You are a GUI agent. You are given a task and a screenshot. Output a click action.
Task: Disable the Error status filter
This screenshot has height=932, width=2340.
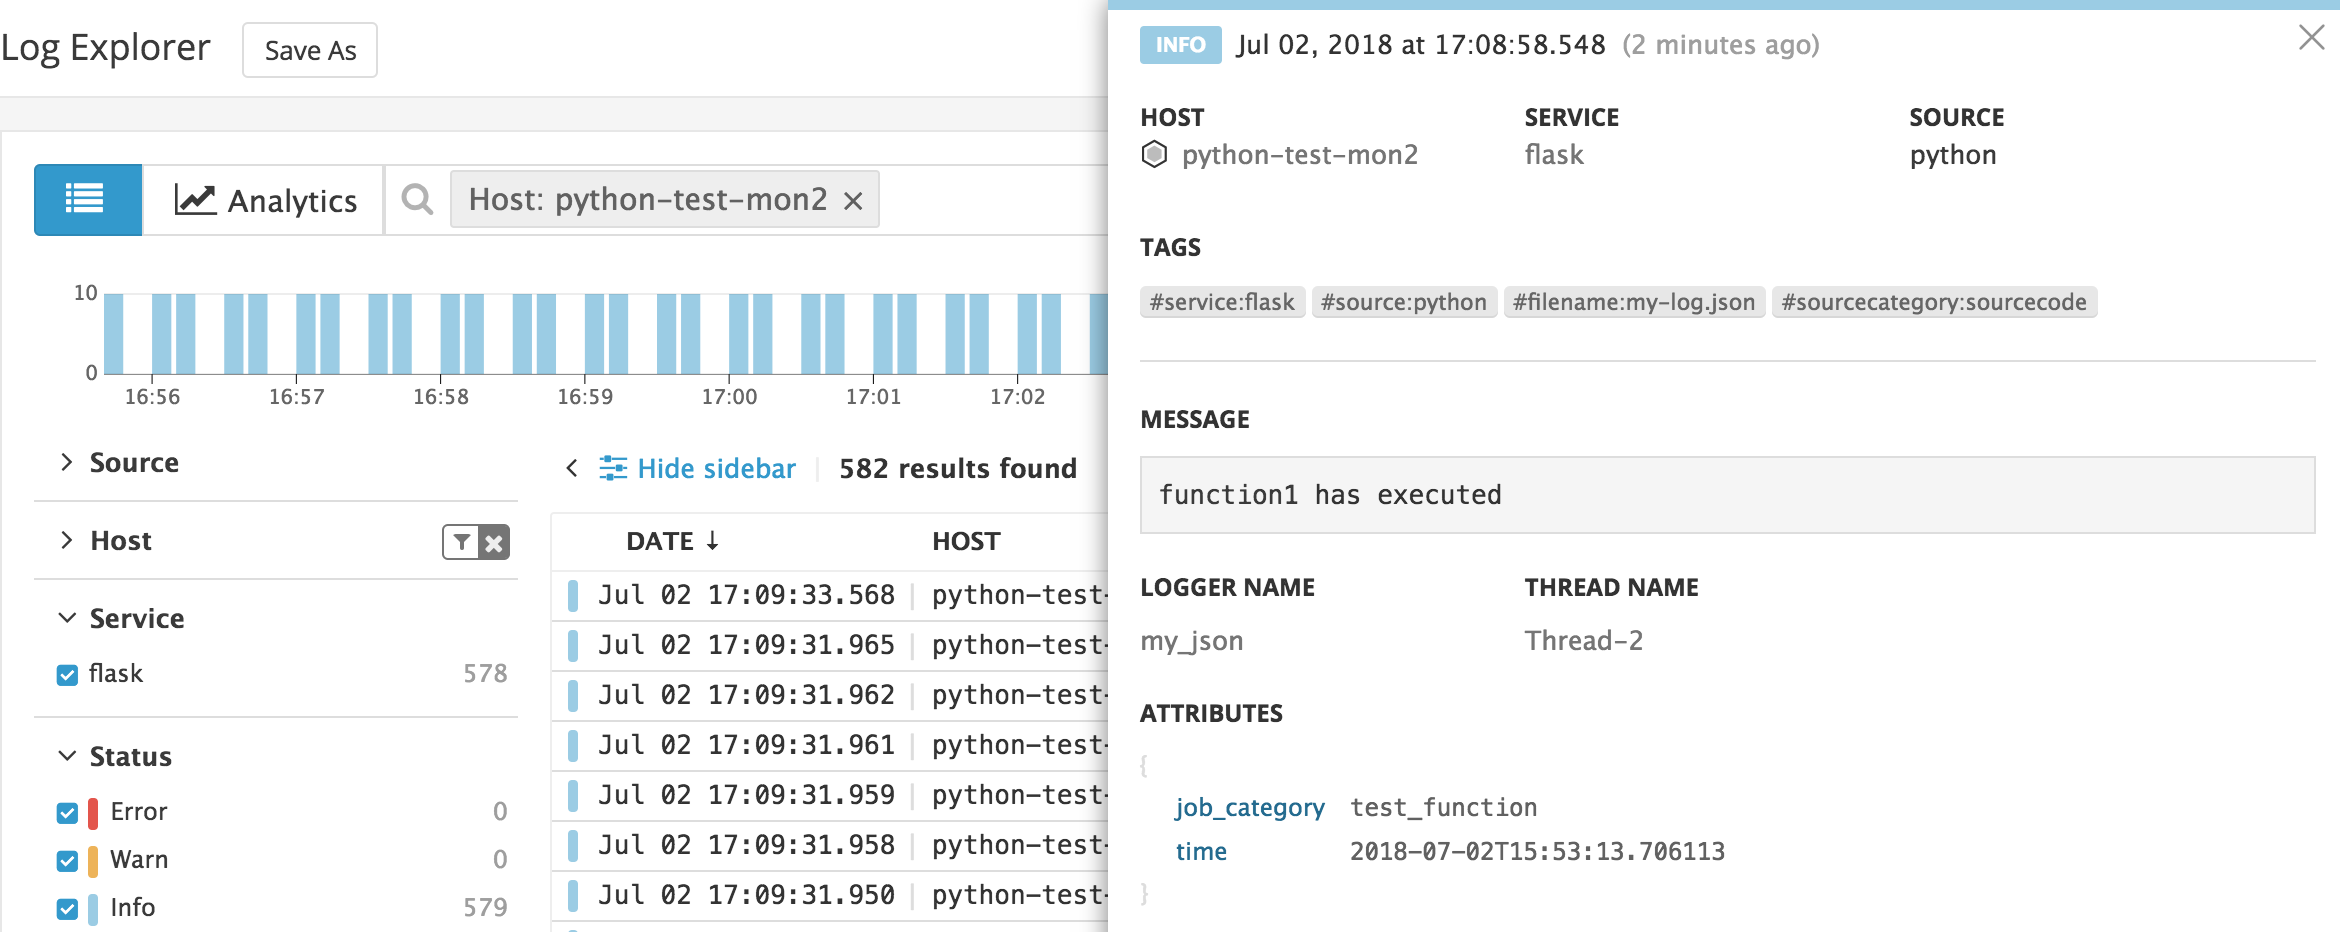pyautogui.click(x=66, y=811)
